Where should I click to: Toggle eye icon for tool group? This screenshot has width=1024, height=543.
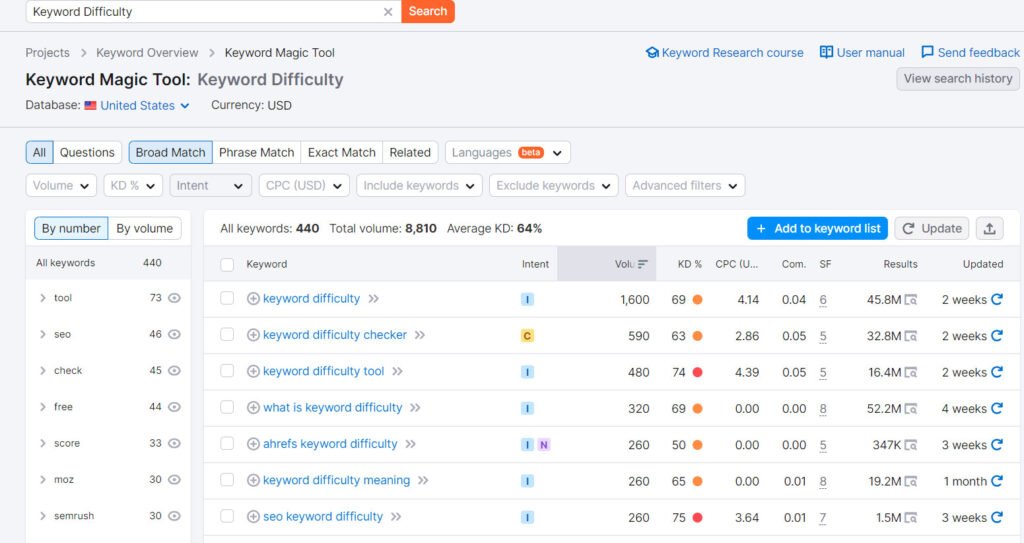click(x=174, y=298)
